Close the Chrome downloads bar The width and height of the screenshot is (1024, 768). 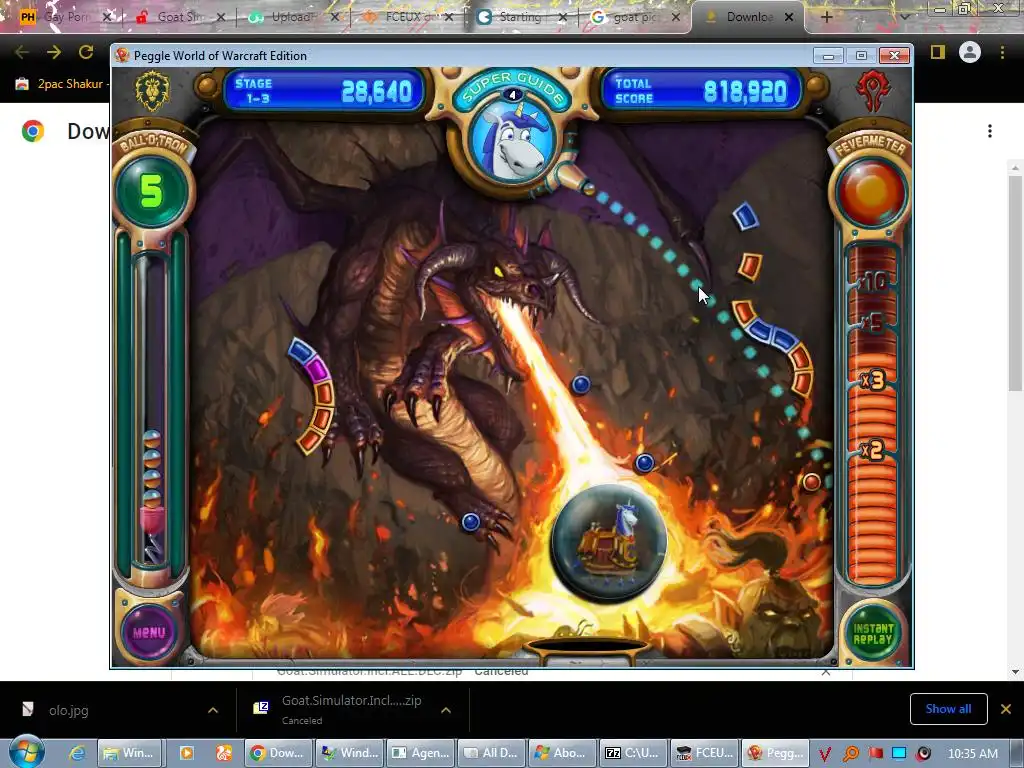pyautogui.click(x=1006, y=709)
